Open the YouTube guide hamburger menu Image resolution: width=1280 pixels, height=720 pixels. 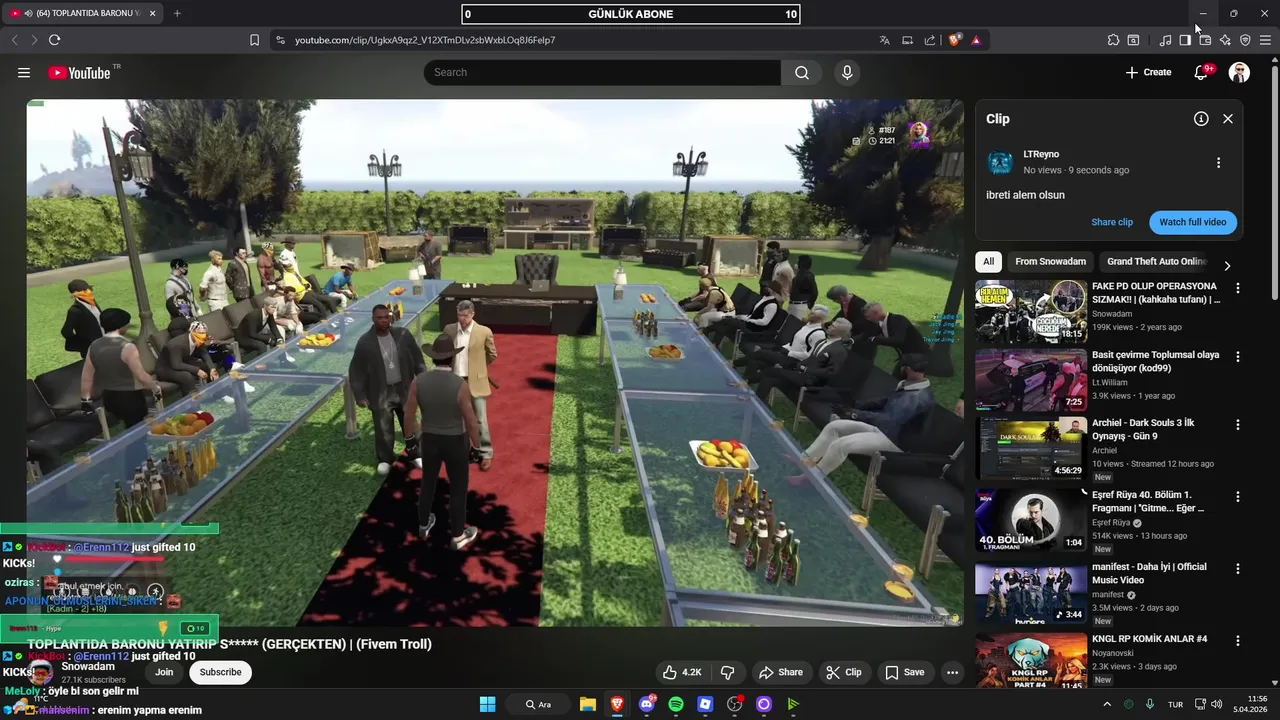24,72
